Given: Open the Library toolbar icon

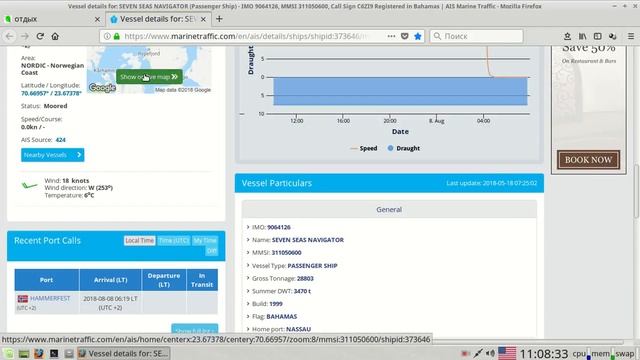Looking at the screenshot, I should click(x=582, y=36).
